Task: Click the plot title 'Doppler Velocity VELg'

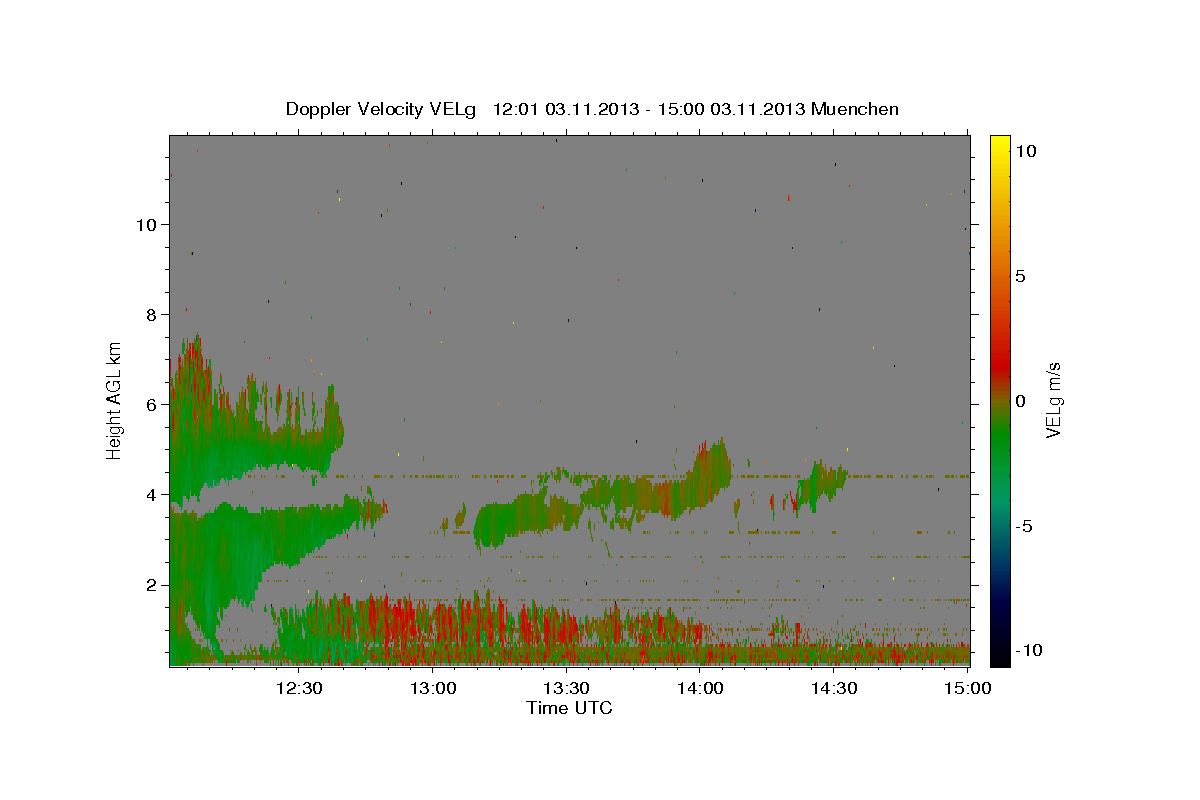Action: coord(383,109)
